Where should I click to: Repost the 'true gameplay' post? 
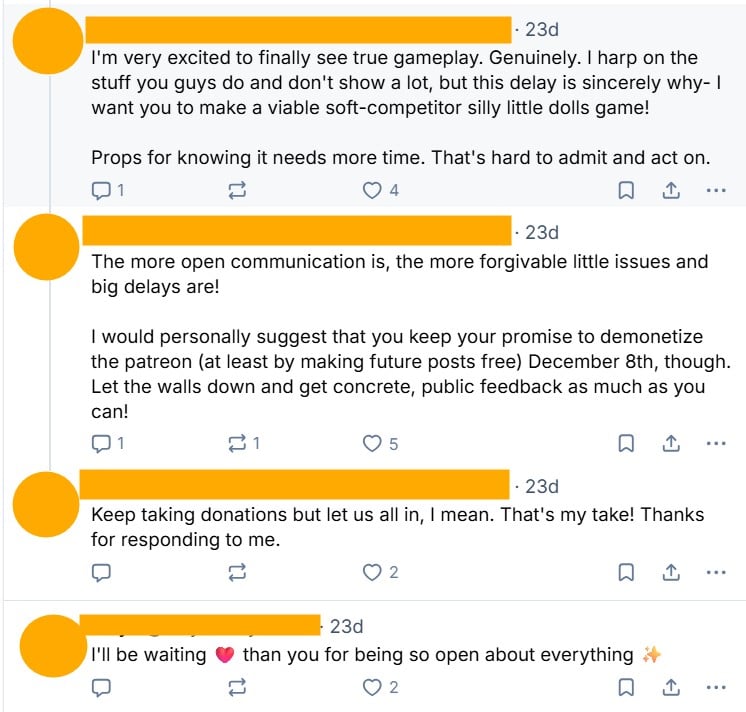237,190
